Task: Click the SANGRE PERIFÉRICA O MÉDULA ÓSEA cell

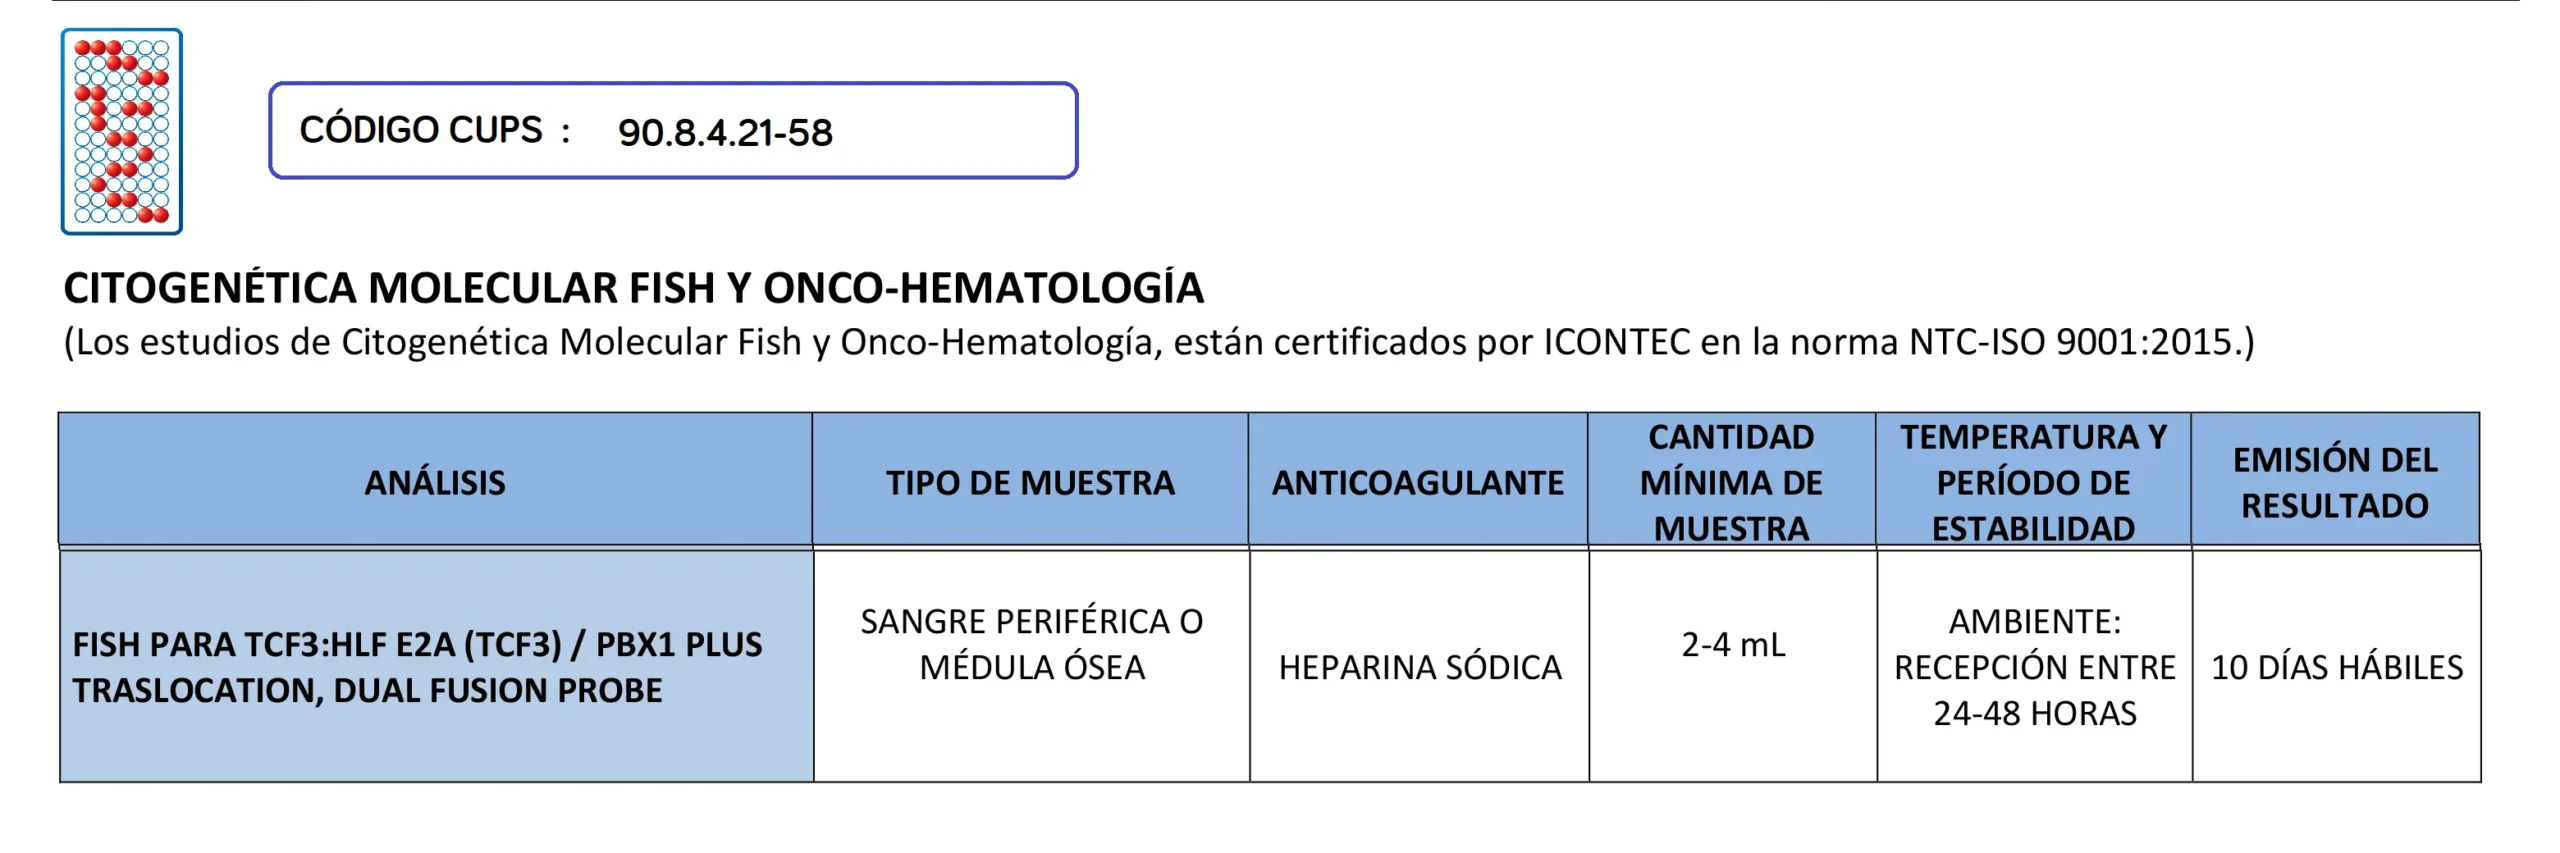Action: [x=1031, y=644]
